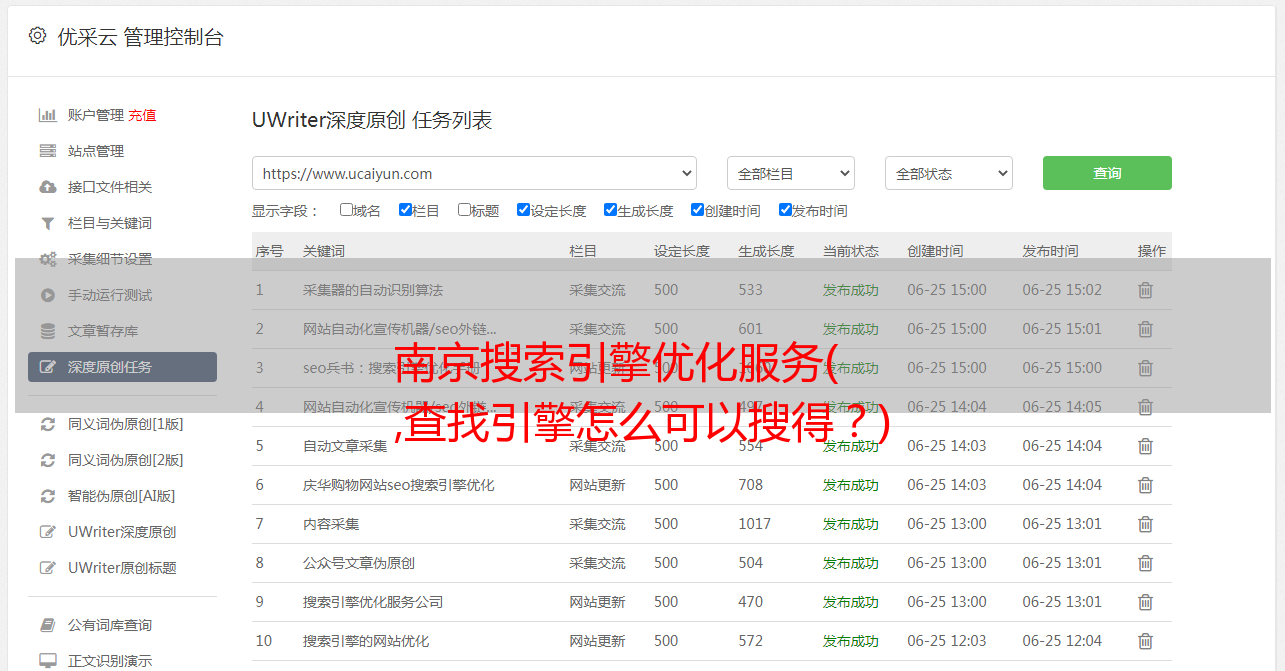Select 栏目与关键词 menu item

(x=110, y=223)
